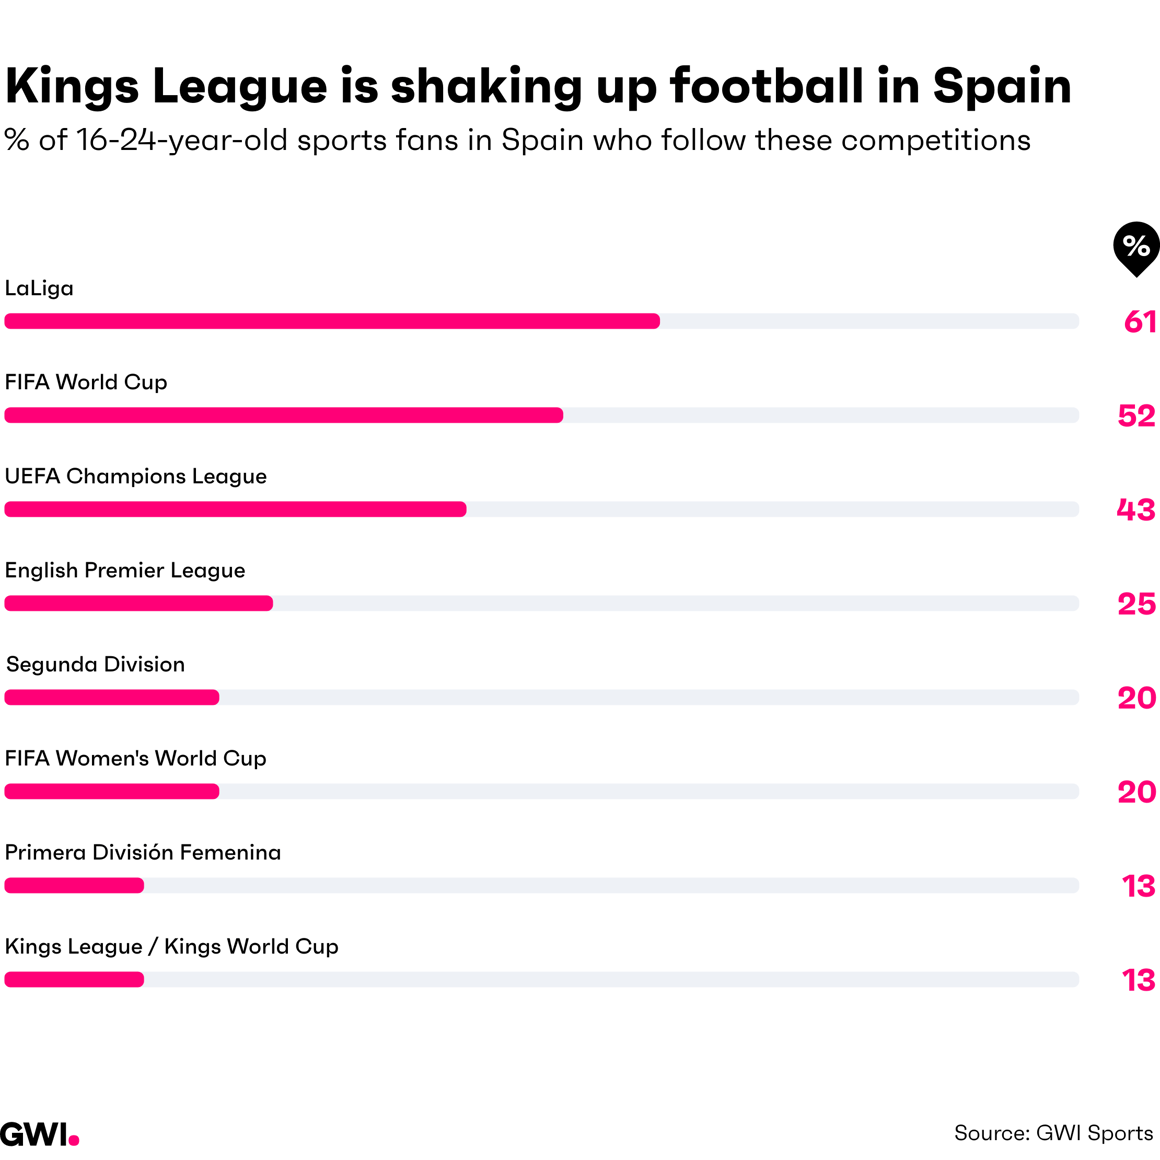
Task: Click the UEFA Champions League label
Action: point(136,476)
